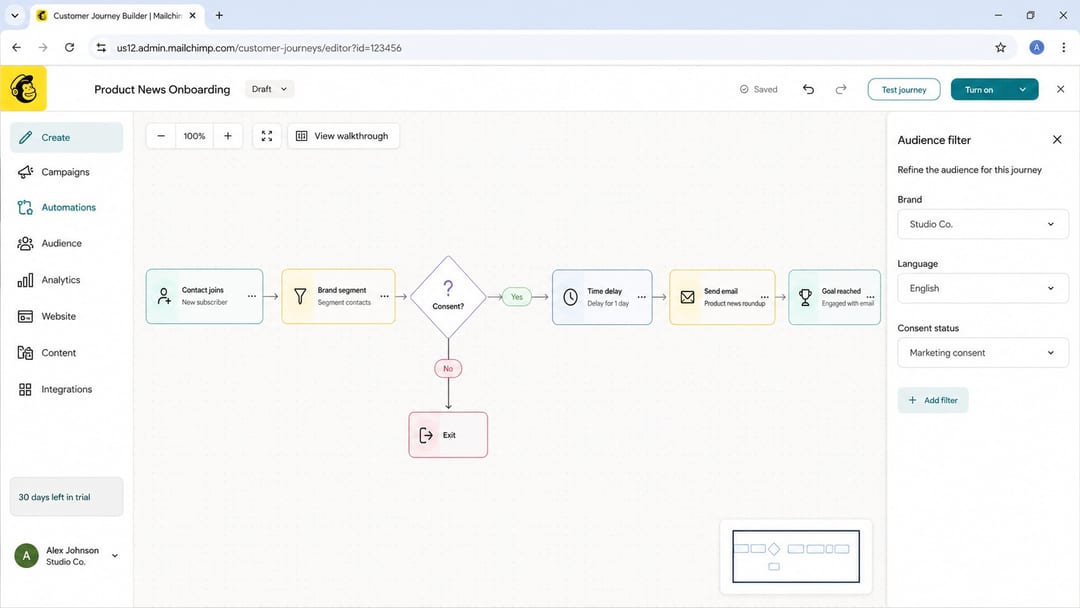Click the 100% zoom level
Viewport: 1080px width, 608px height.
pos(194,136)
